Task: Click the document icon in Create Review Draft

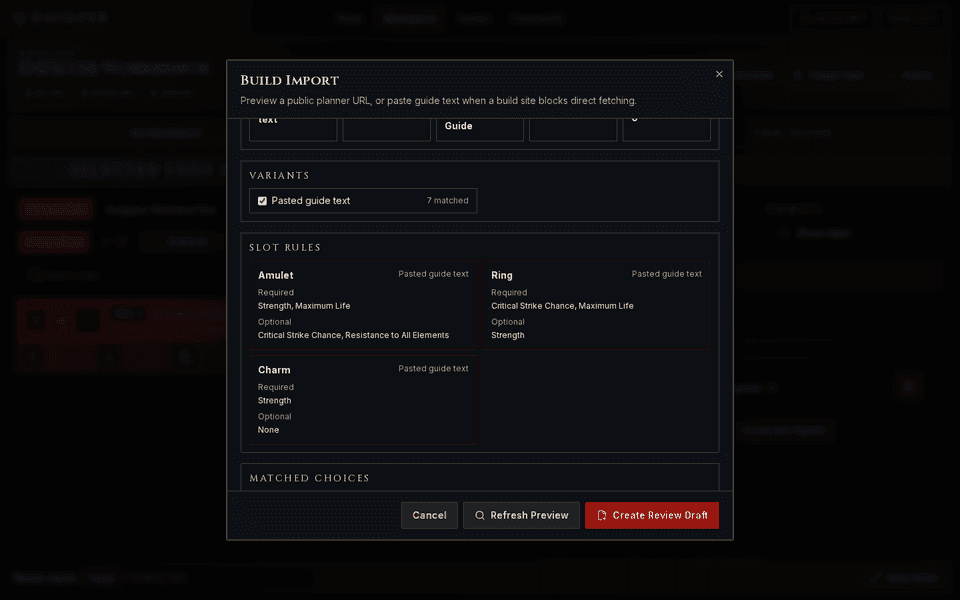Action: [602, 516]
